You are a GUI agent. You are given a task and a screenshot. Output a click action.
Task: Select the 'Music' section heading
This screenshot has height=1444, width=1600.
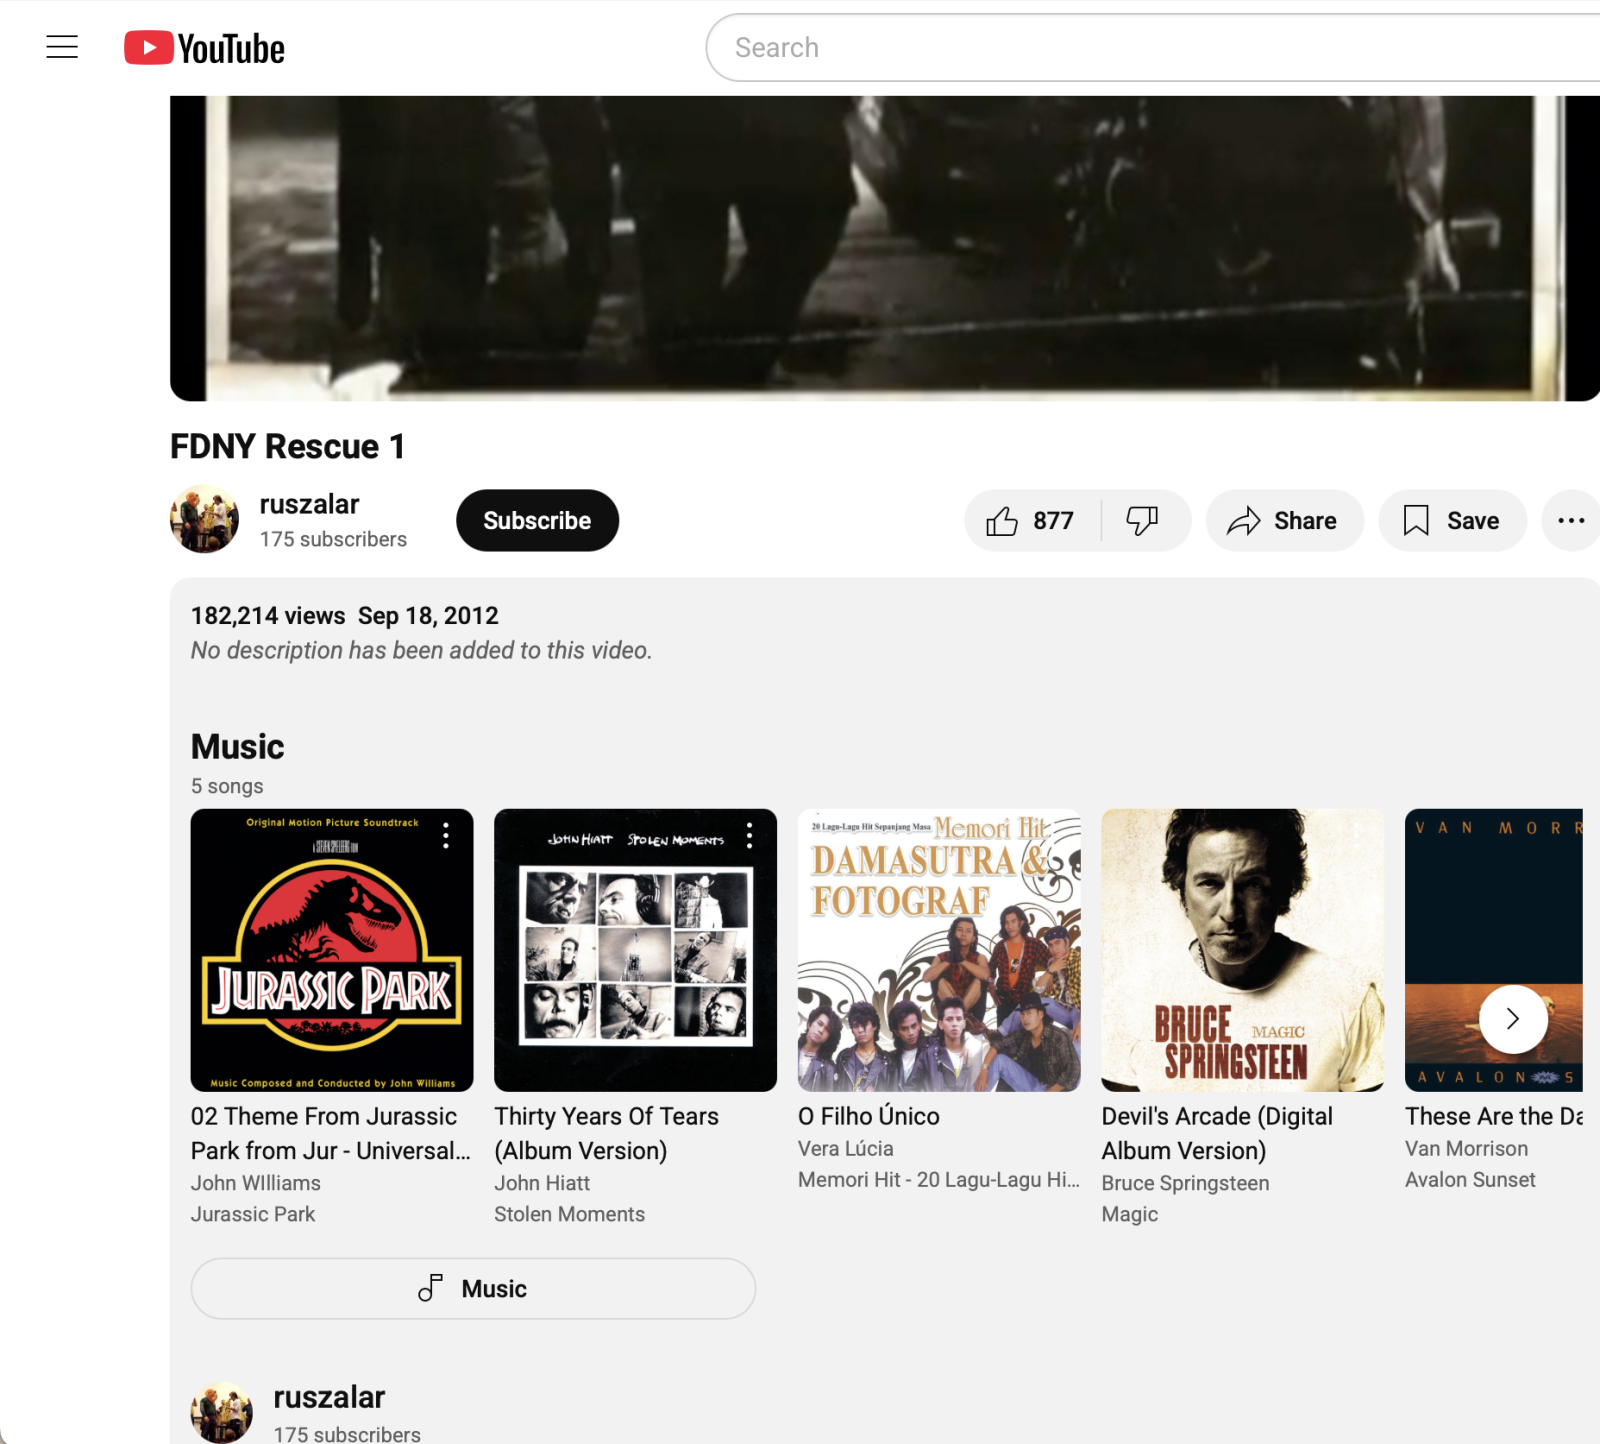(x=238, y=747)
